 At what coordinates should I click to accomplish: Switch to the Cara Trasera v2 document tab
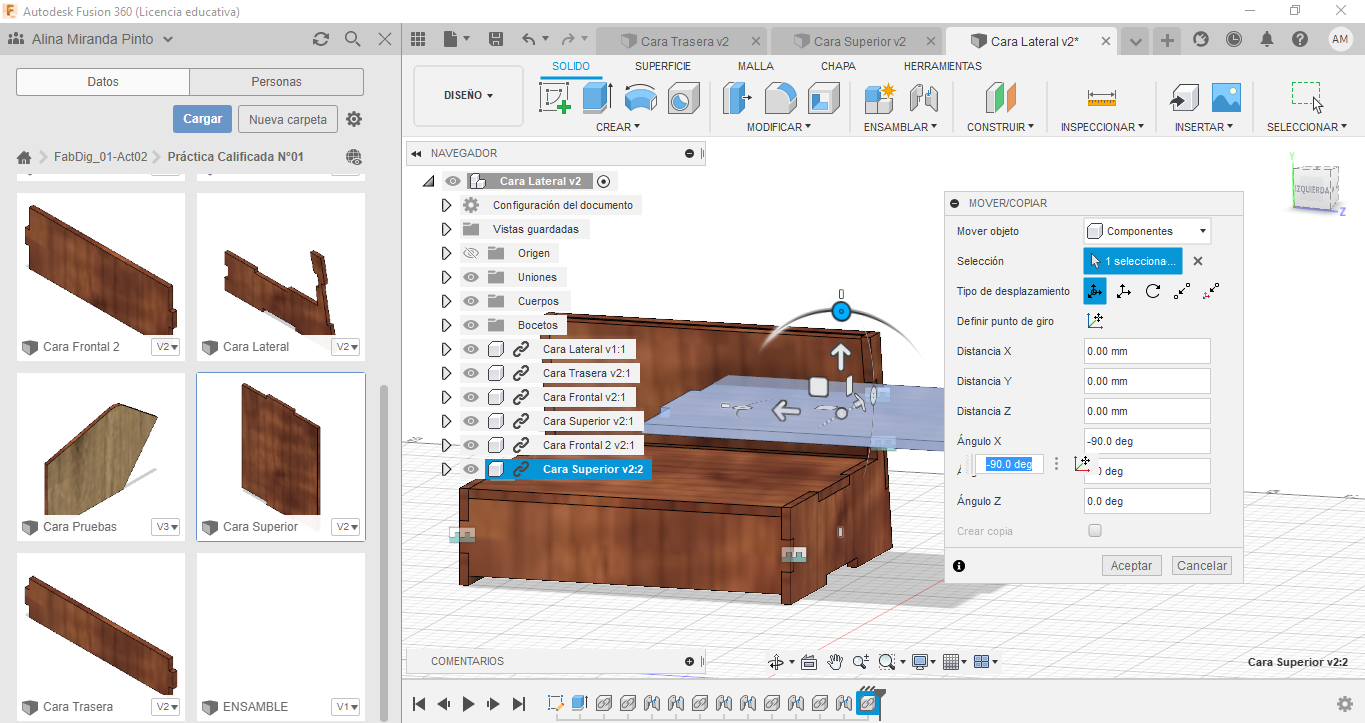(x=684, y=41)
